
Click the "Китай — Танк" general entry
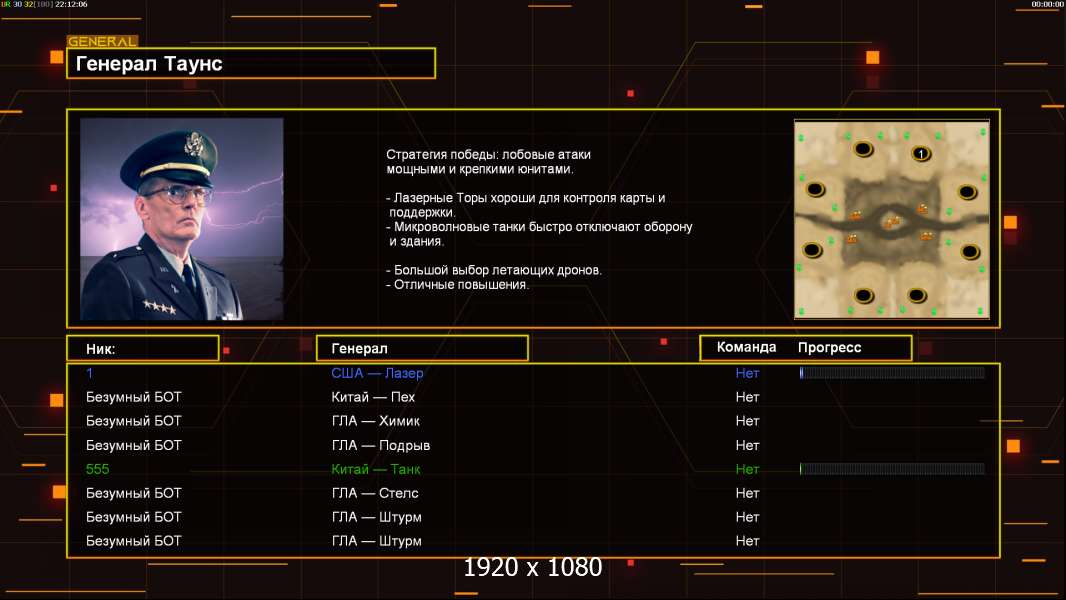376,469
